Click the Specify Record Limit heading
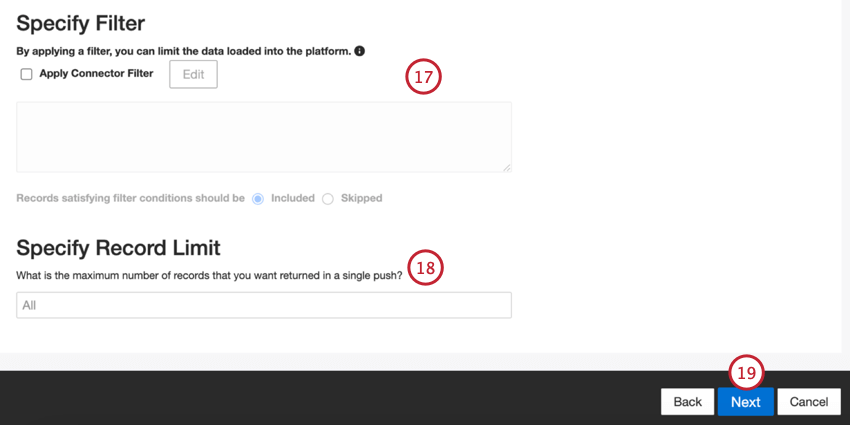Image resolution: width=850 pixels, height=425 pixels. 118,248
